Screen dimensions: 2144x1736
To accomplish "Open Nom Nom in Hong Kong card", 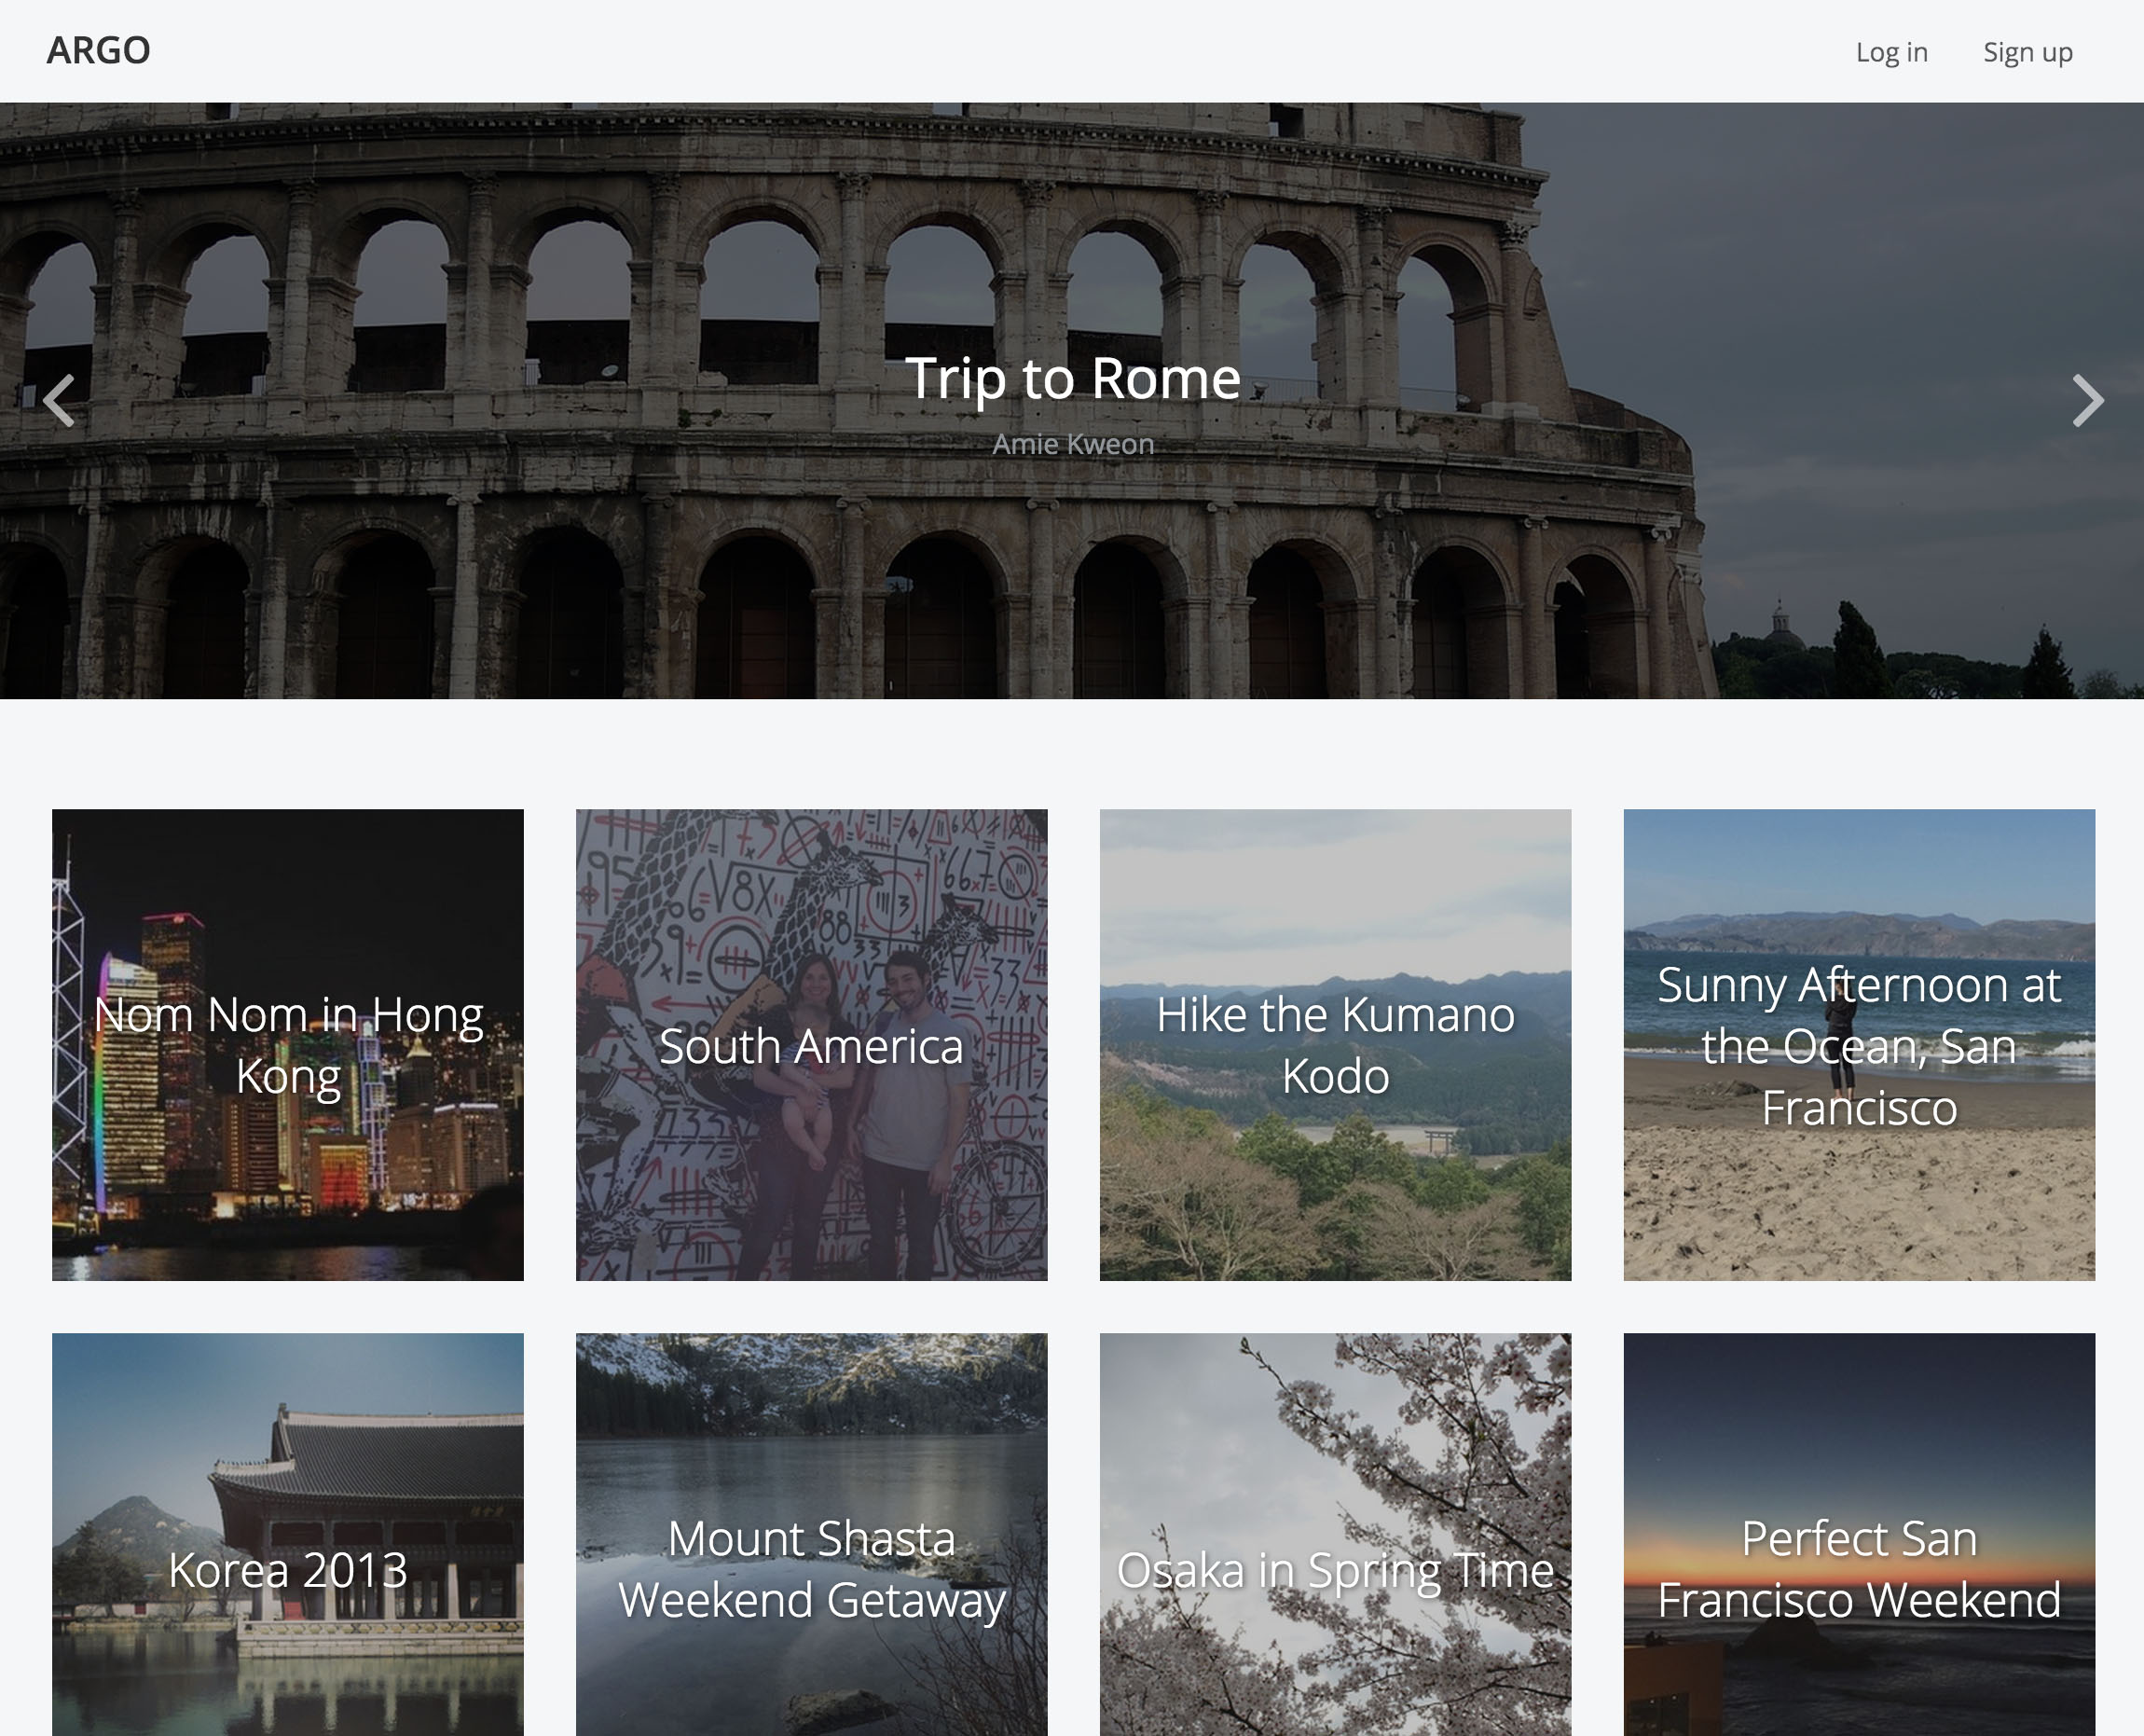I will [x=288, y=1045].
